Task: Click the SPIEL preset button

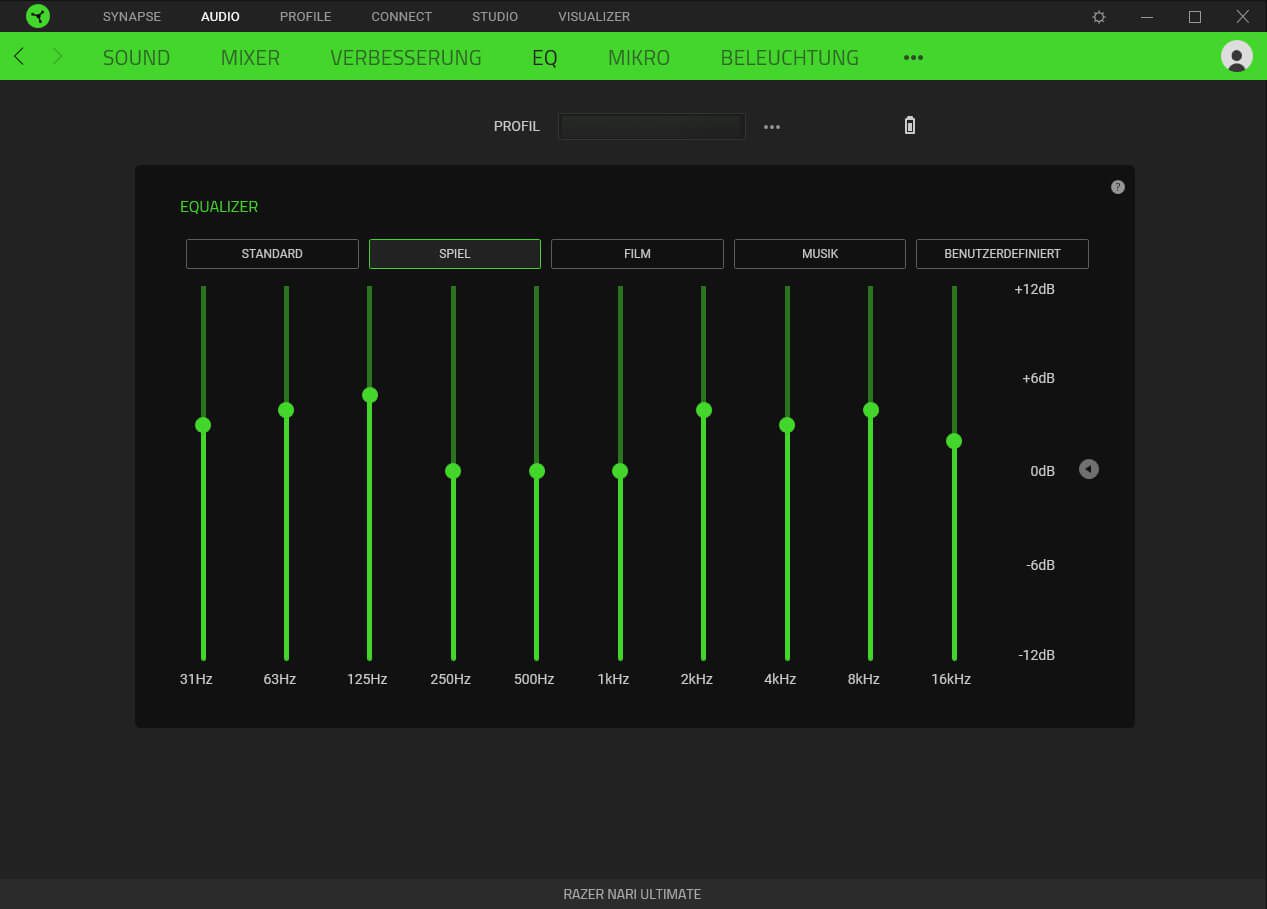Action: coord(455,254)
